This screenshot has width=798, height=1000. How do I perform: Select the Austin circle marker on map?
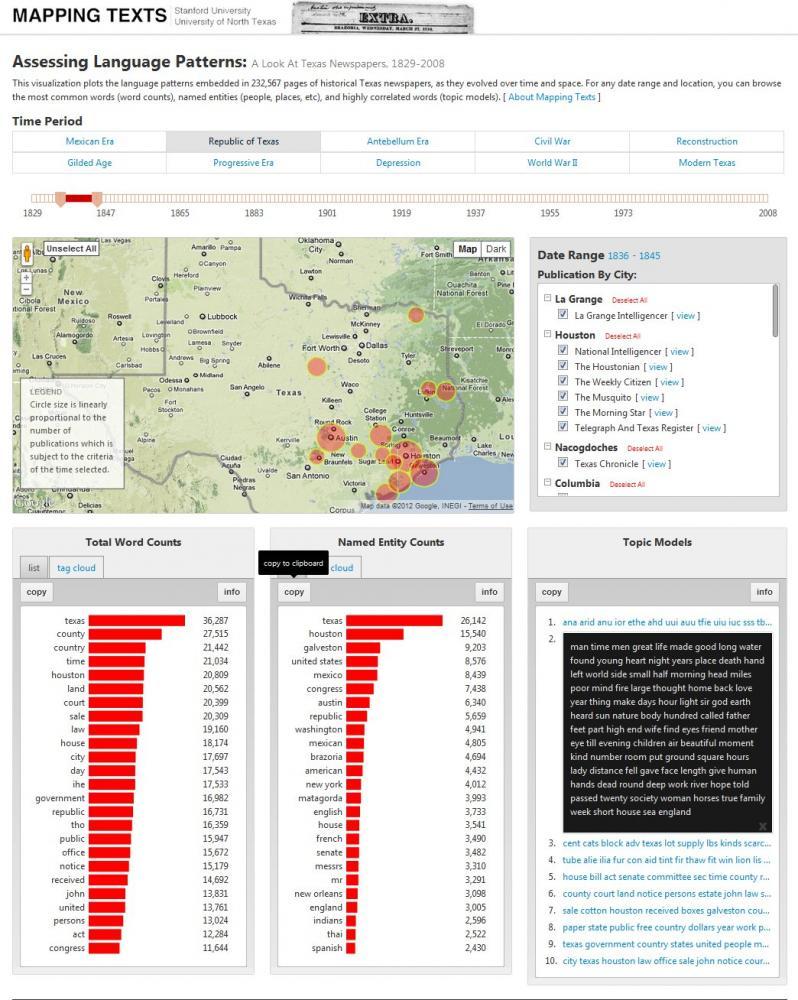tap(332, 437)
